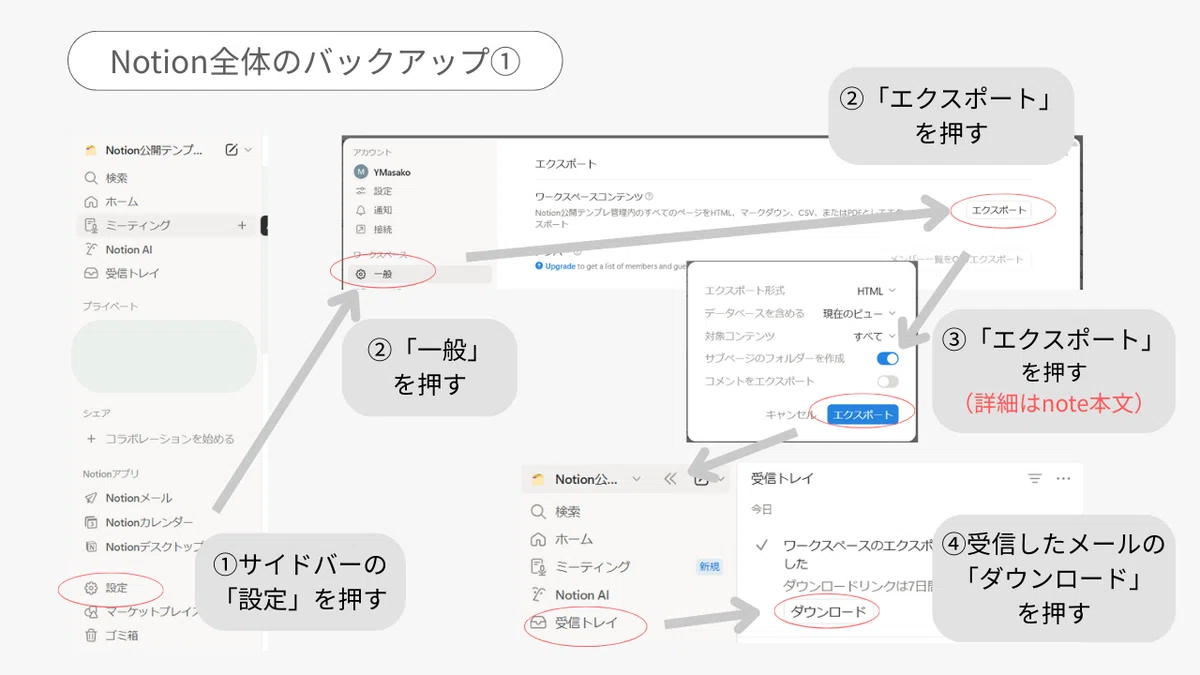Screen dimensions: 1200x675
Task: Open ゴミ箱 via the trash can icon
Action: 91,635
